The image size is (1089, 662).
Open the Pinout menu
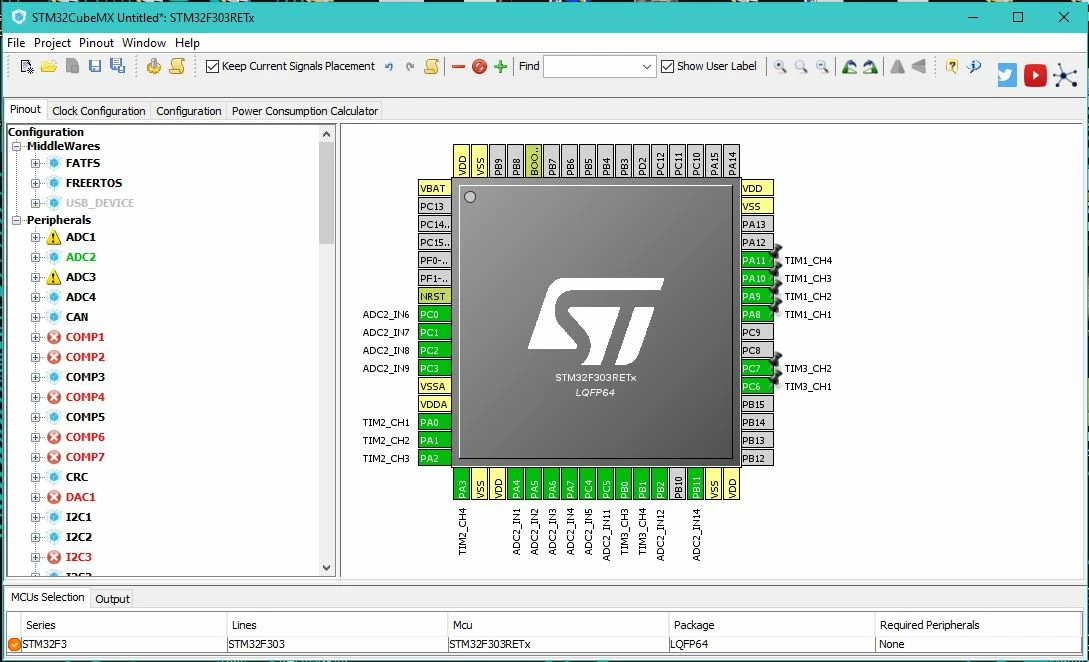(x=97, y=43)
